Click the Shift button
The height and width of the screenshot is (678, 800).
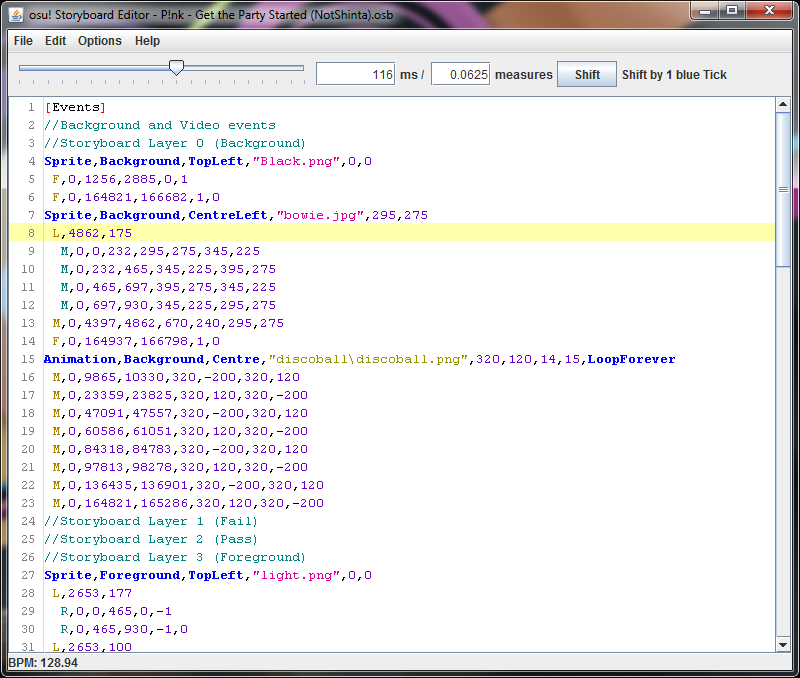tap(587, 74)
